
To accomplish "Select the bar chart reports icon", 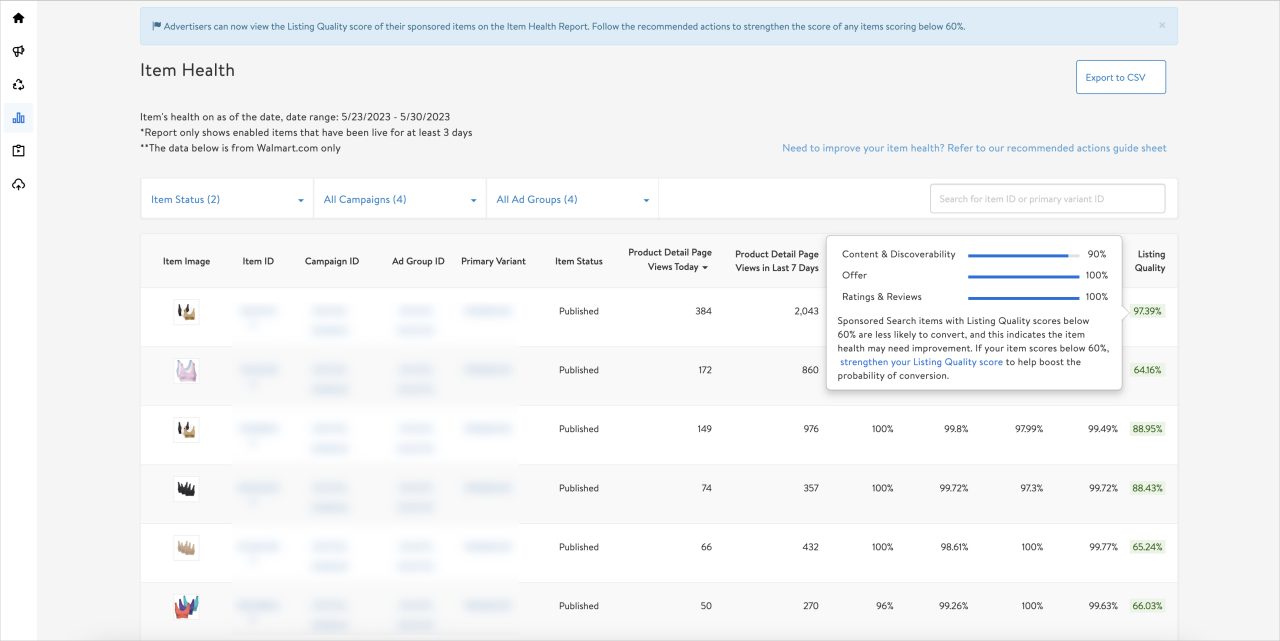I will [18, 118].
